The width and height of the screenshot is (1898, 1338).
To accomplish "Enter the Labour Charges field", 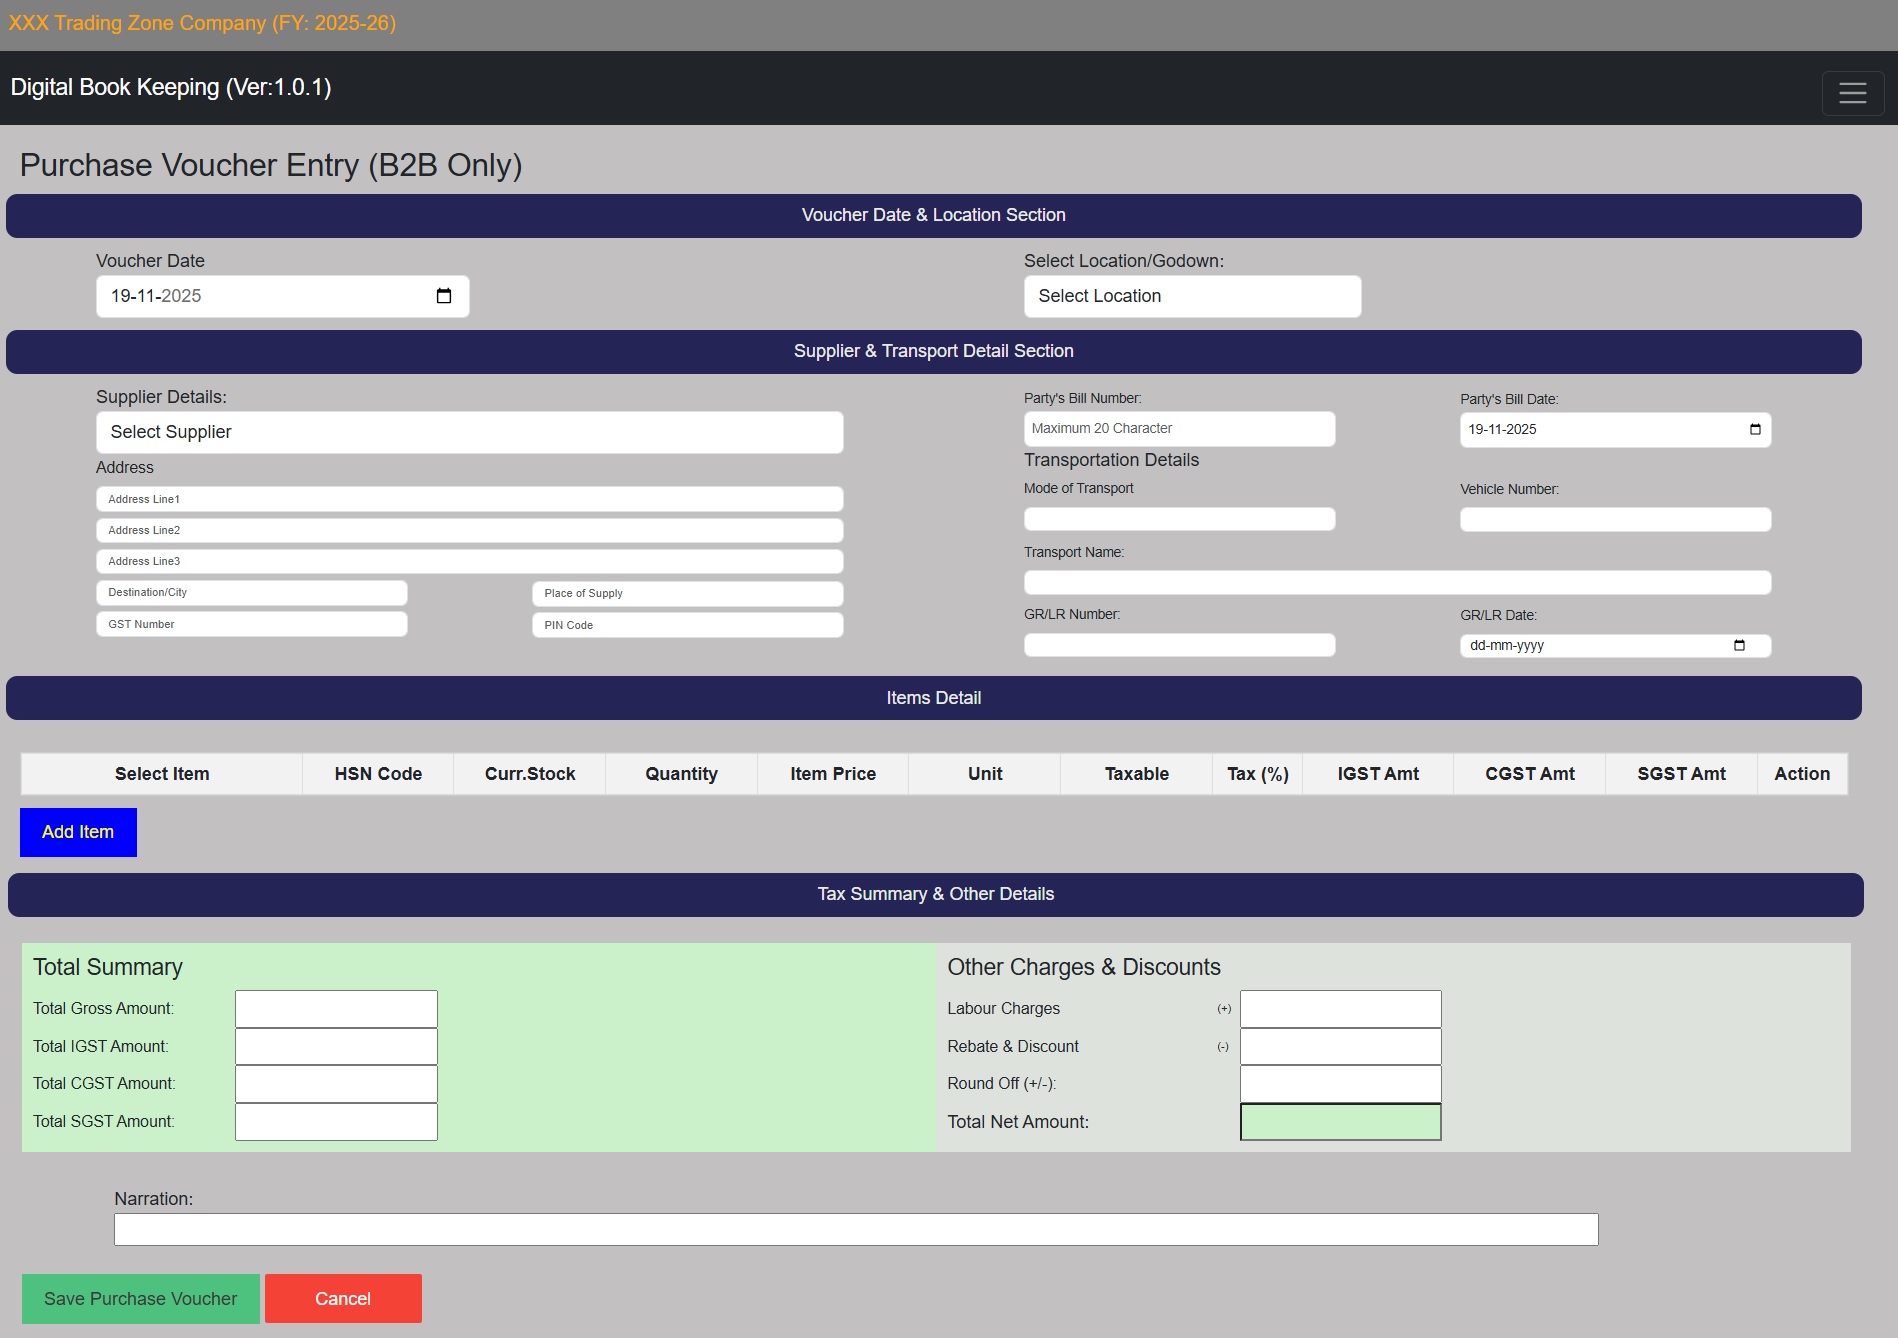I will click(x=1340, y=1009).
